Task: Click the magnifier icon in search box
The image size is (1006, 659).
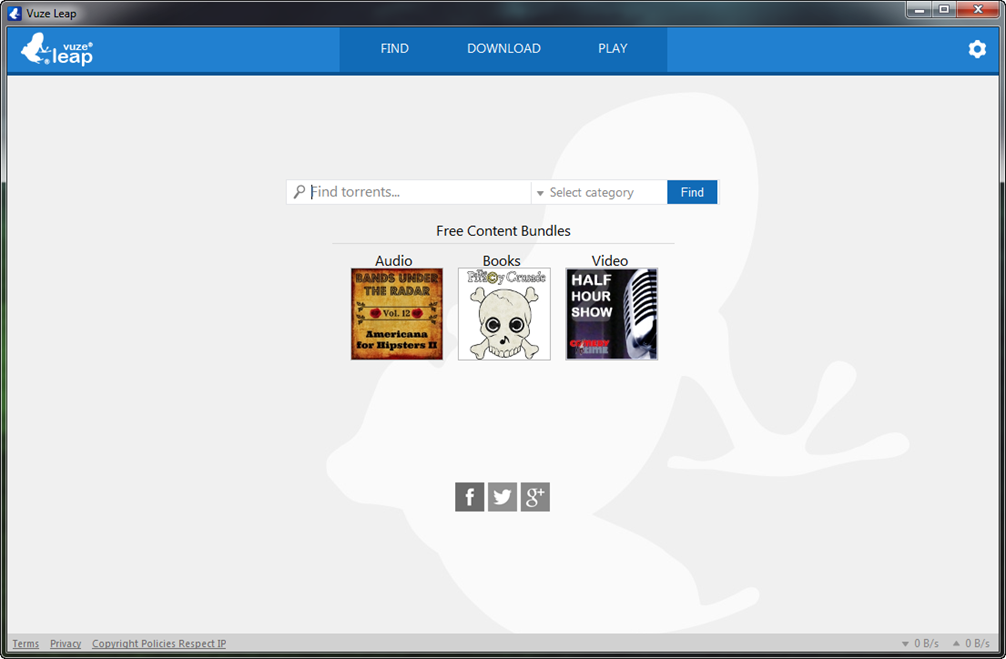Action: click(x=299, y=192)
